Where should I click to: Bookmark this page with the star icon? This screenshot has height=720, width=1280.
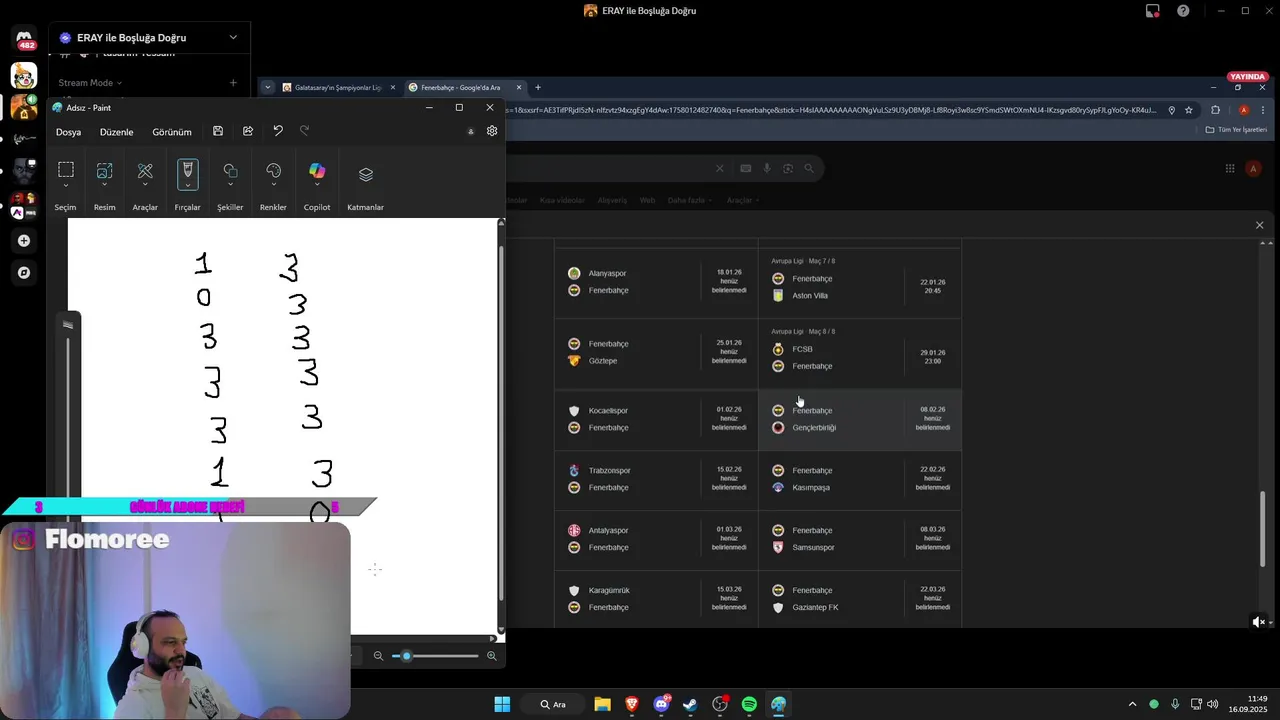[x=1189, y=110]
